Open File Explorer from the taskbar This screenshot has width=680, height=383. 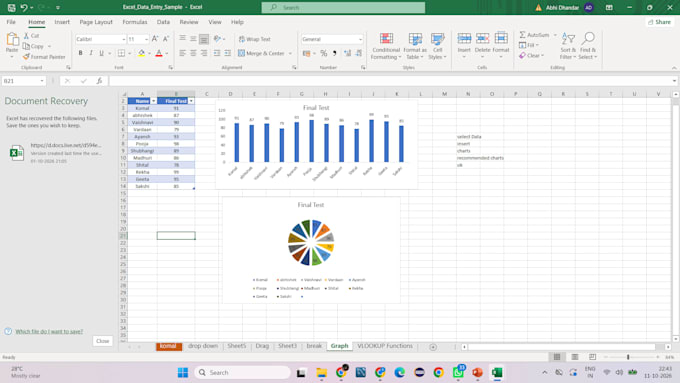coord(321,373)
